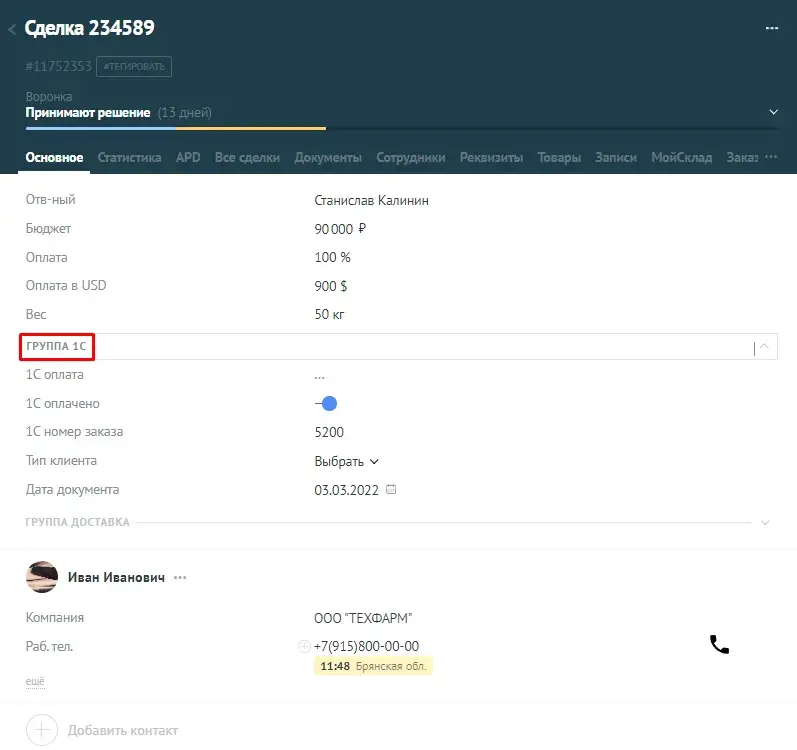Open the Статистика tab
This screenshot has width=797, height=750.
click(130, 158)
